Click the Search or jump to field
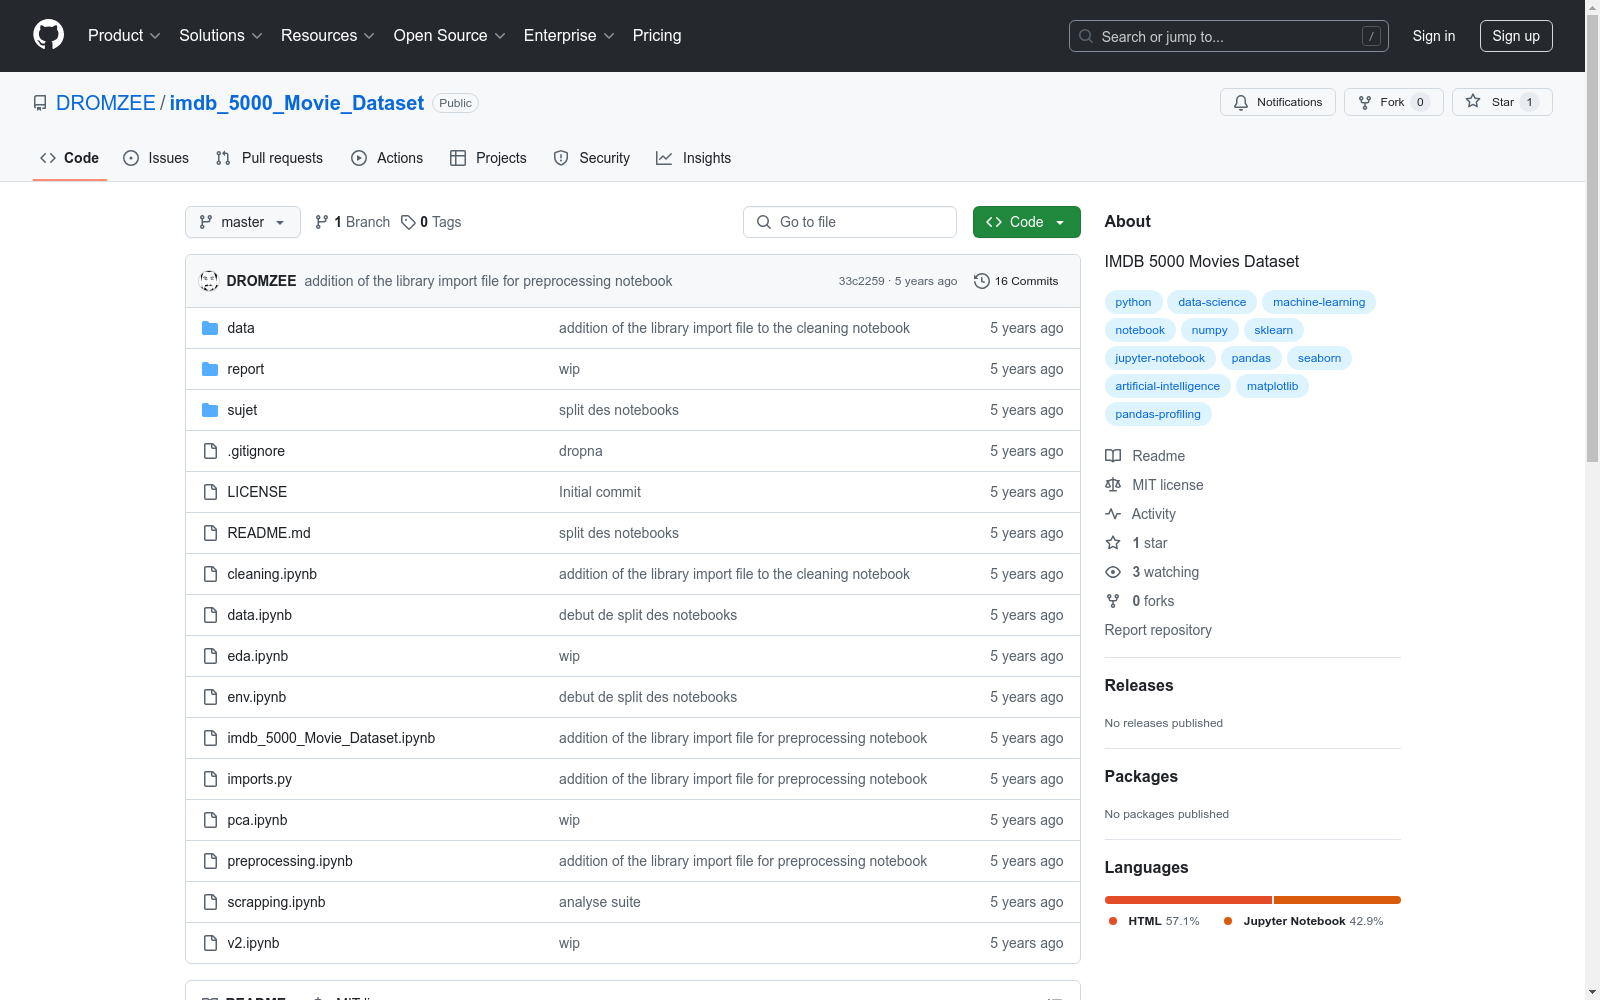1600x1000 pixels. click(1229, 36)
